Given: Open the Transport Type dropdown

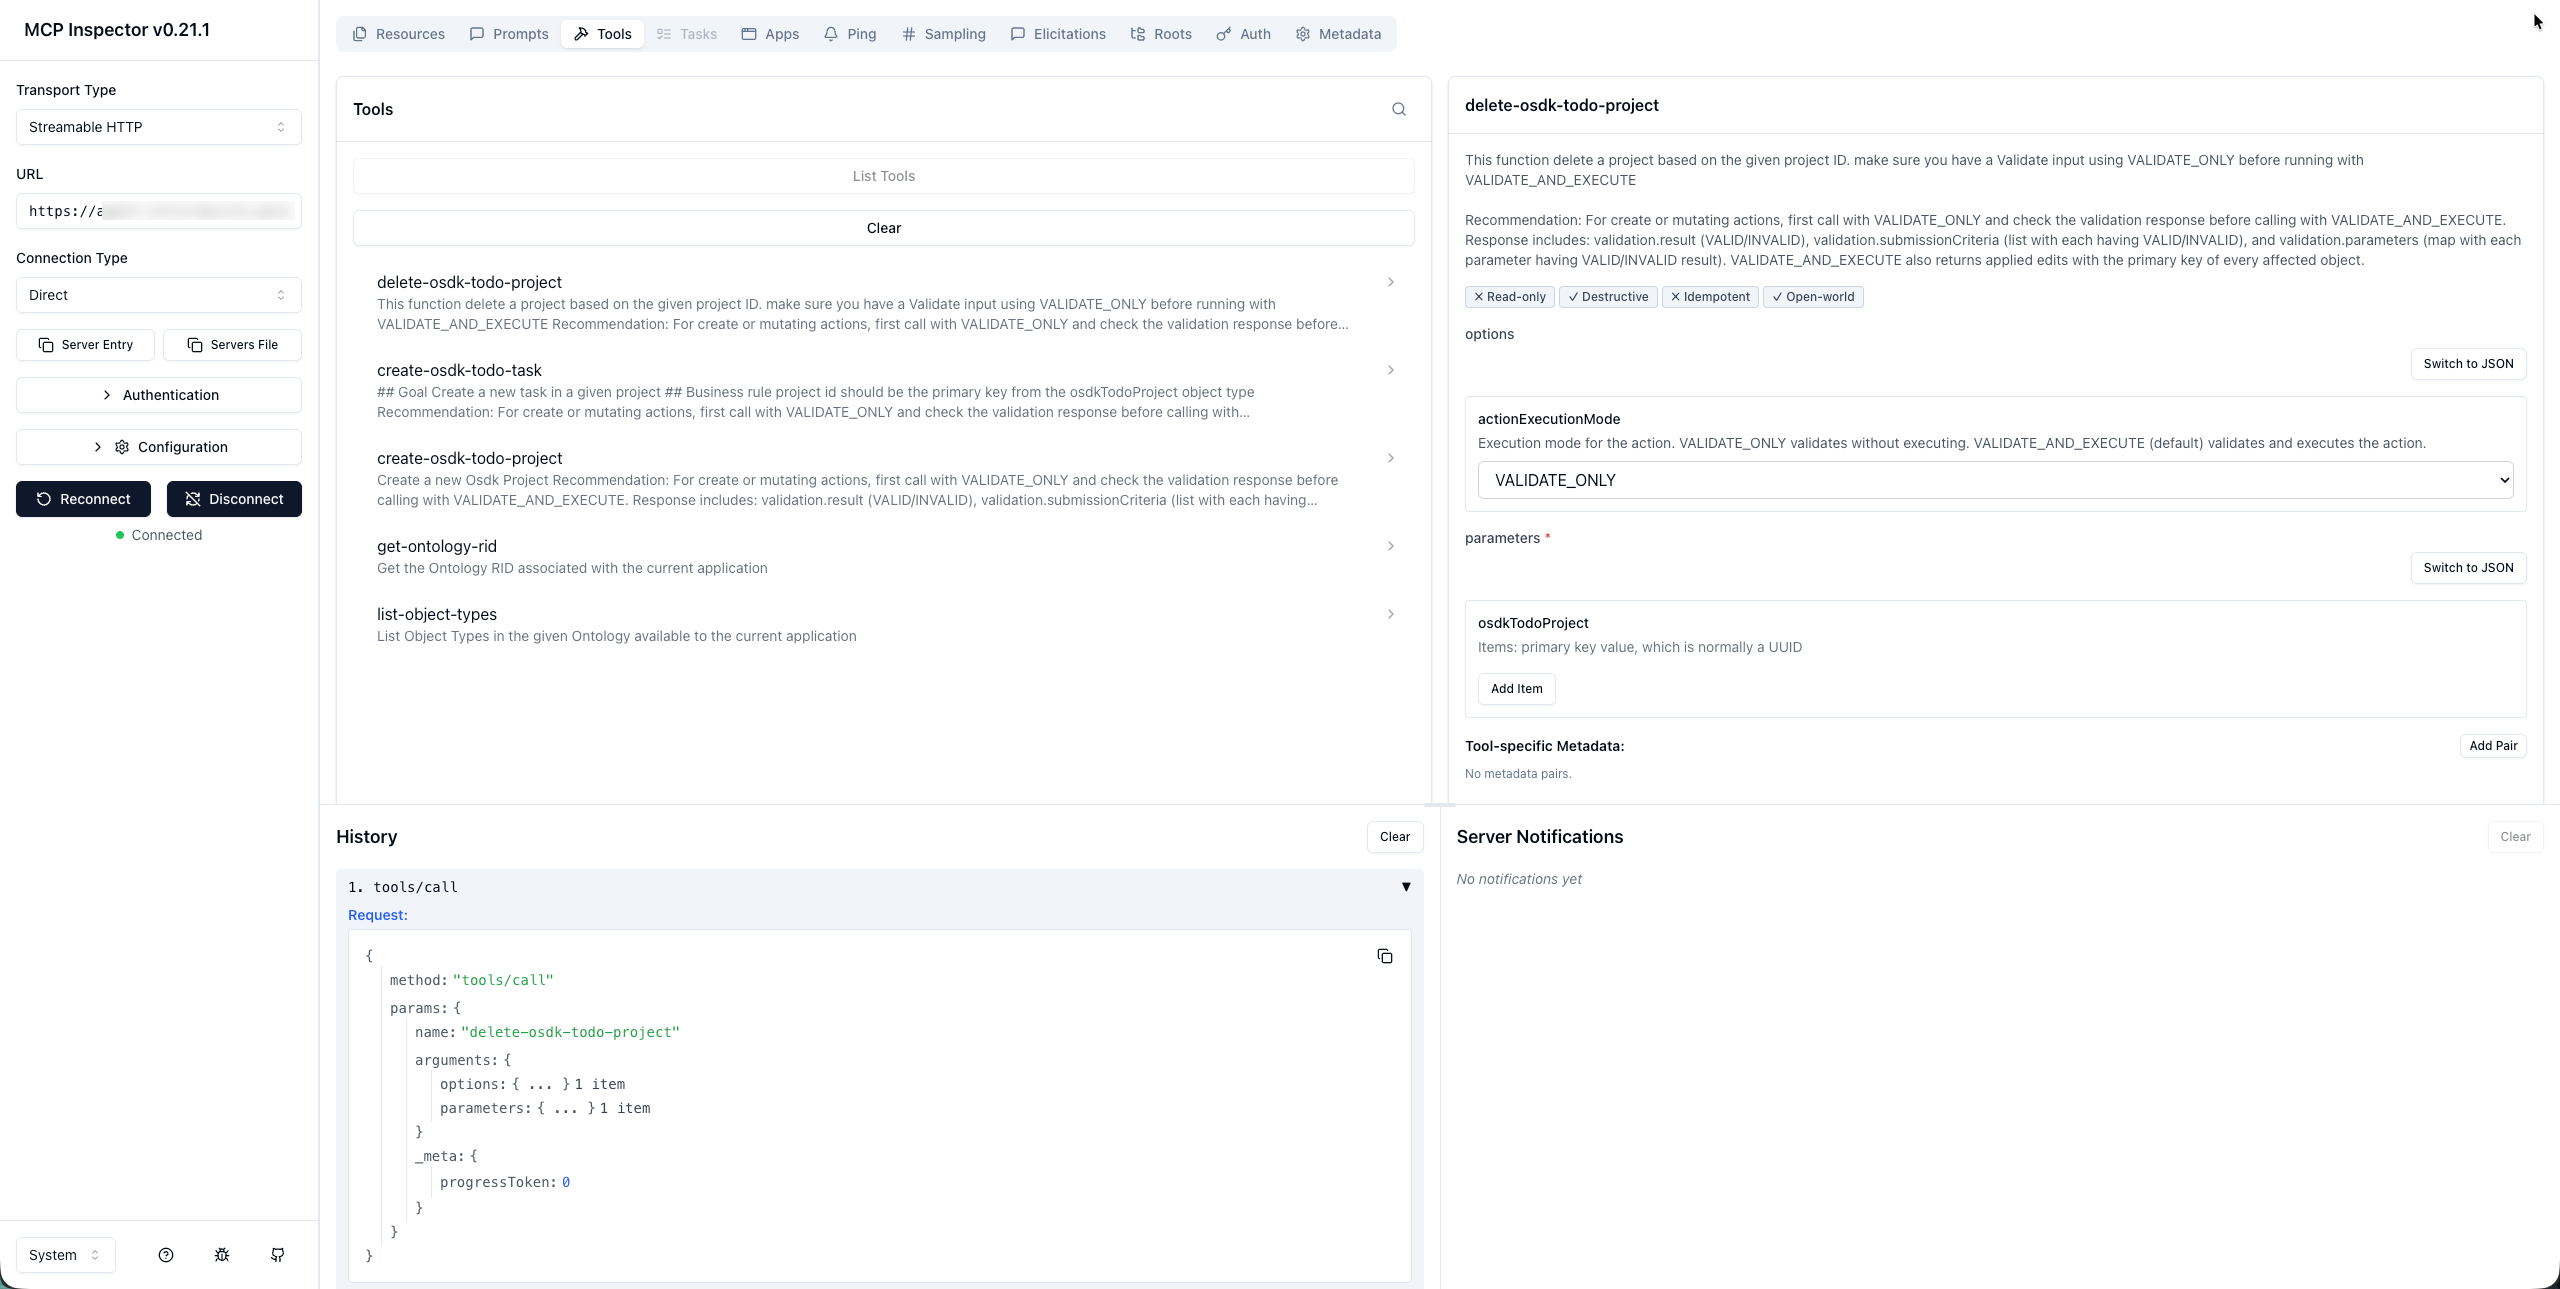Looking at the screenshot, I should (x=159, y=127).
